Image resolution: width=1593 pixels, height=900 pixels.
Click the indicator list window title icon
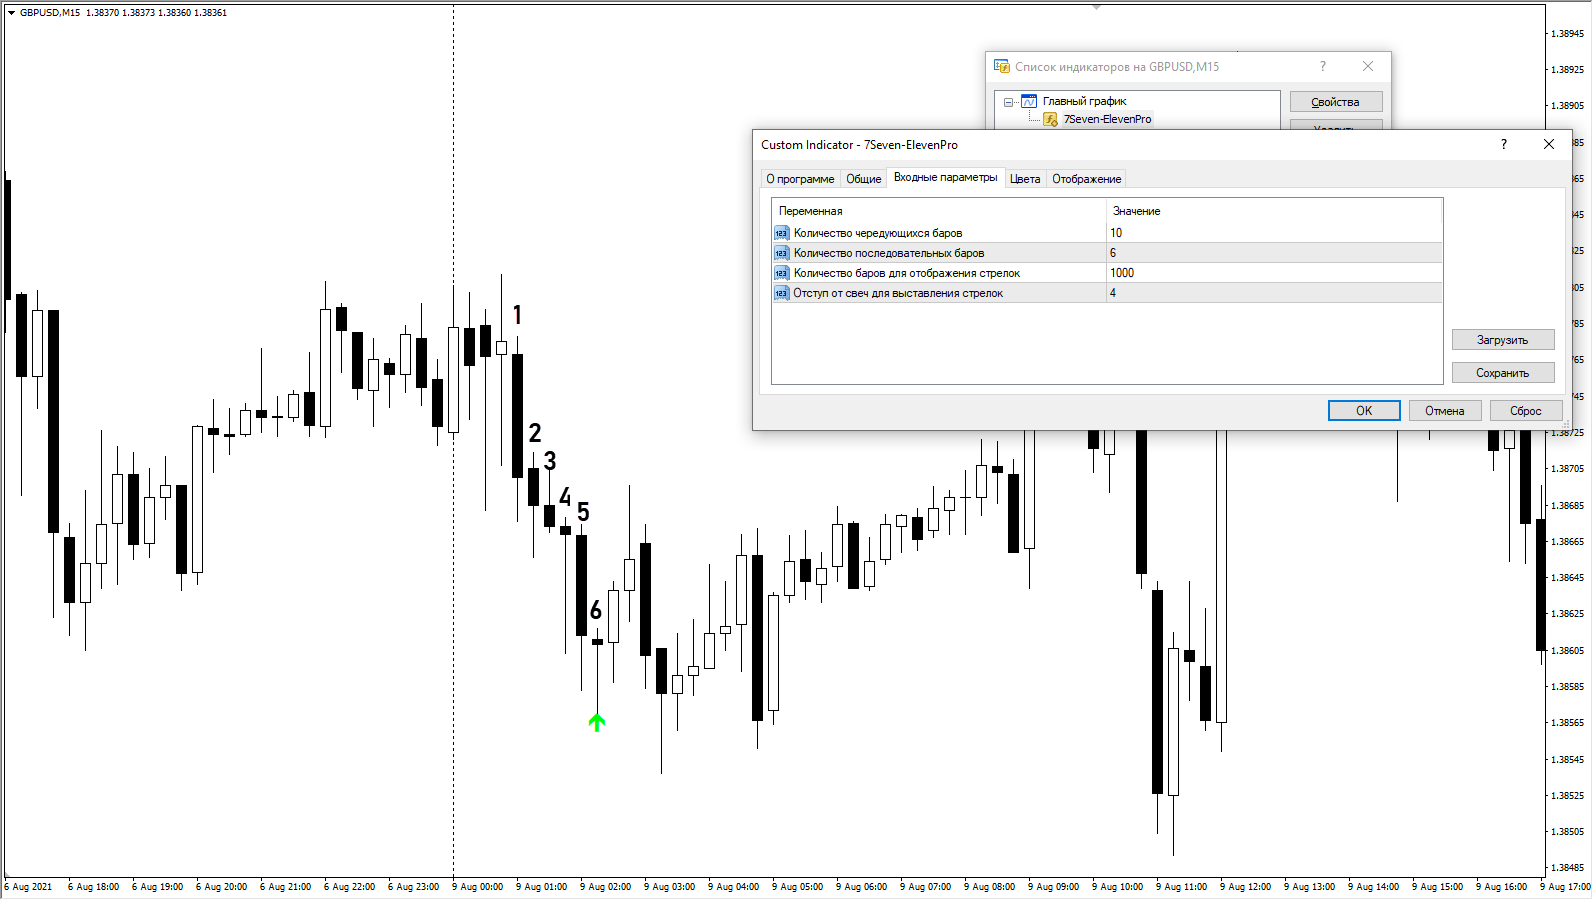point(1001,67)
